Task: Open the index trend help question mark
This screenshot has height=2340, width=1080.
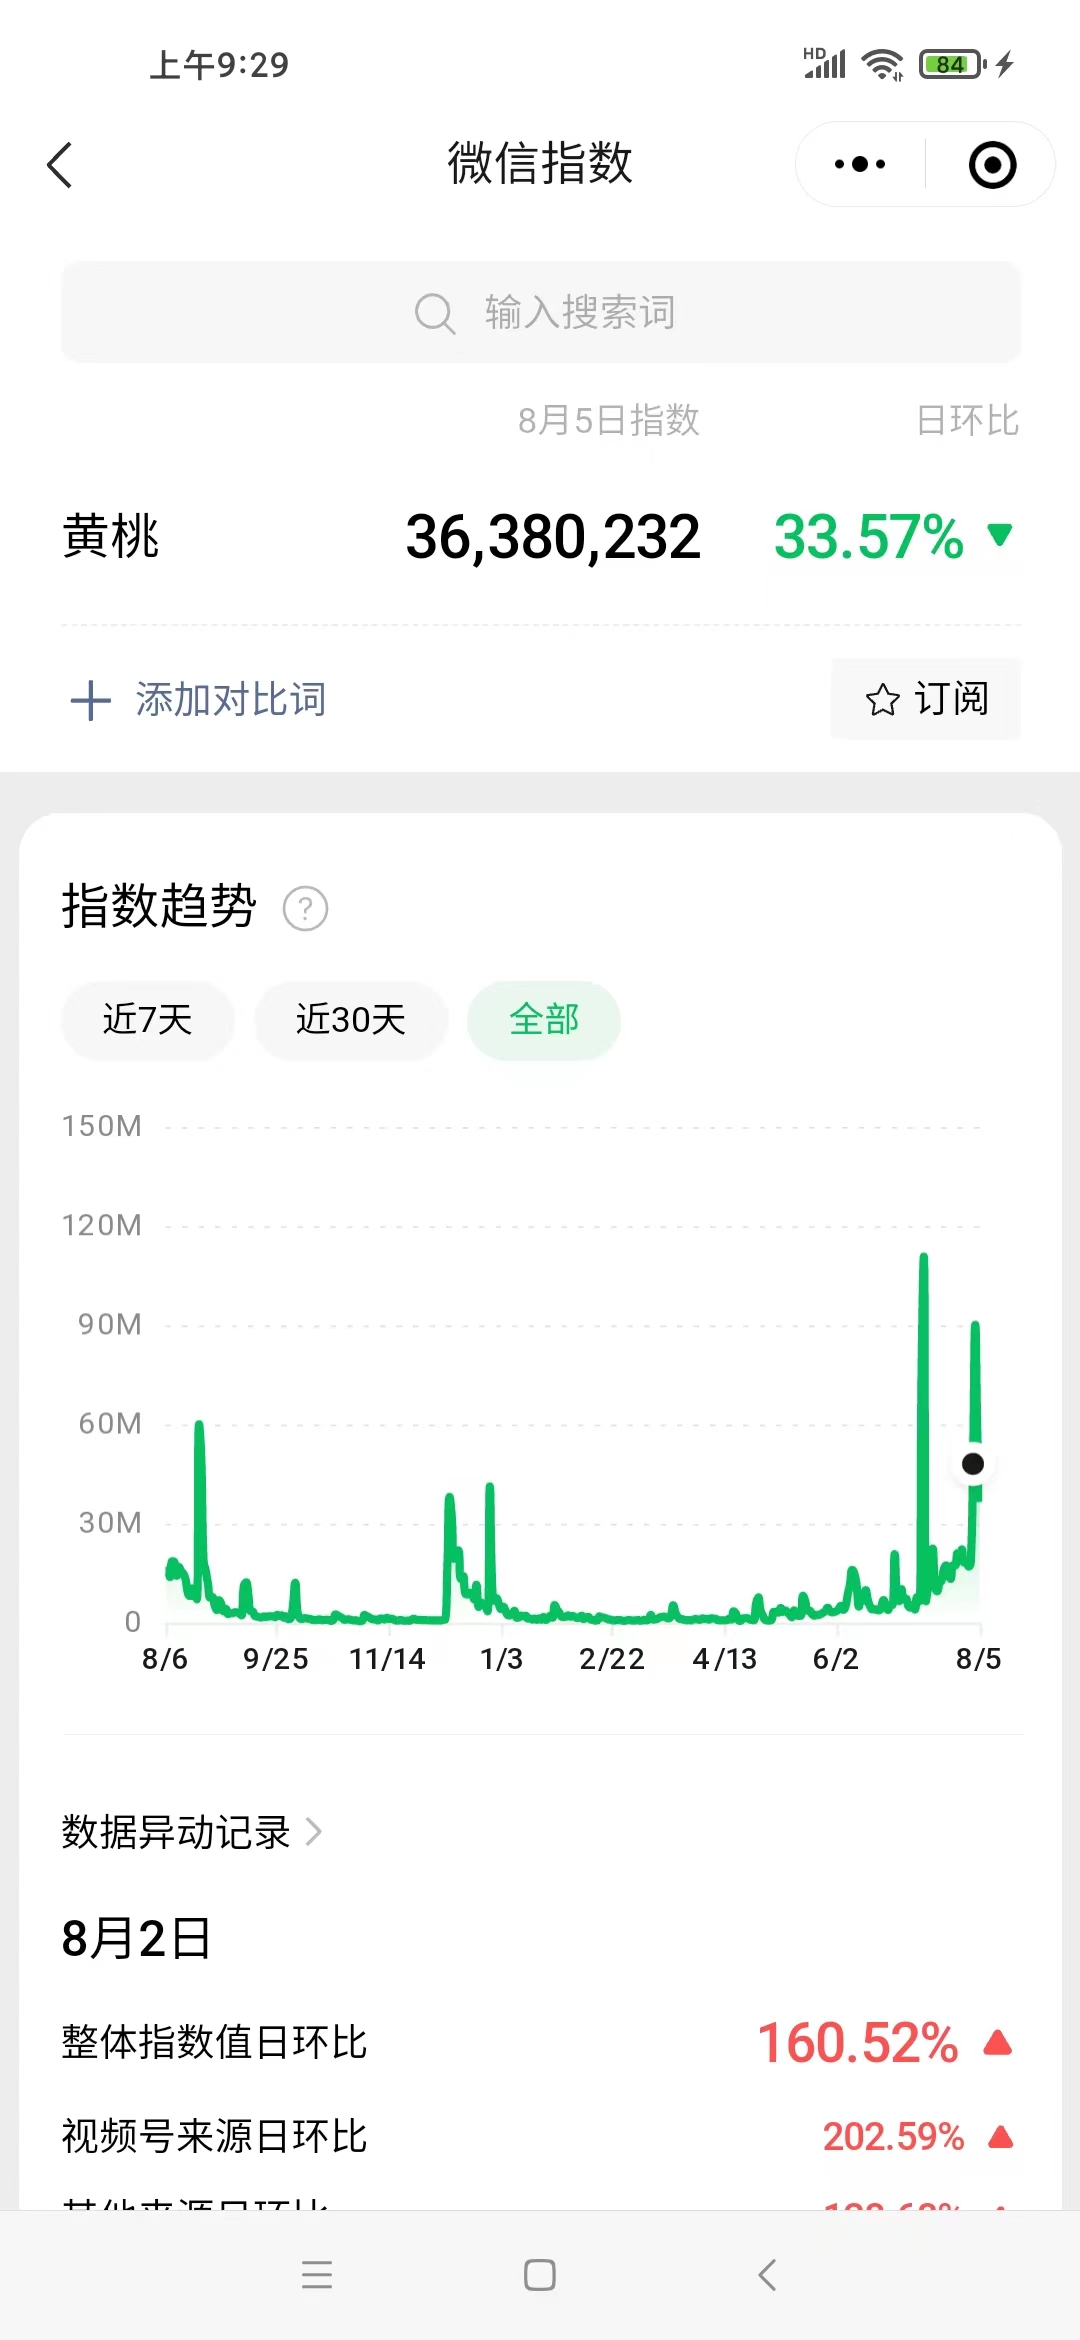Action: click(305, 909)
